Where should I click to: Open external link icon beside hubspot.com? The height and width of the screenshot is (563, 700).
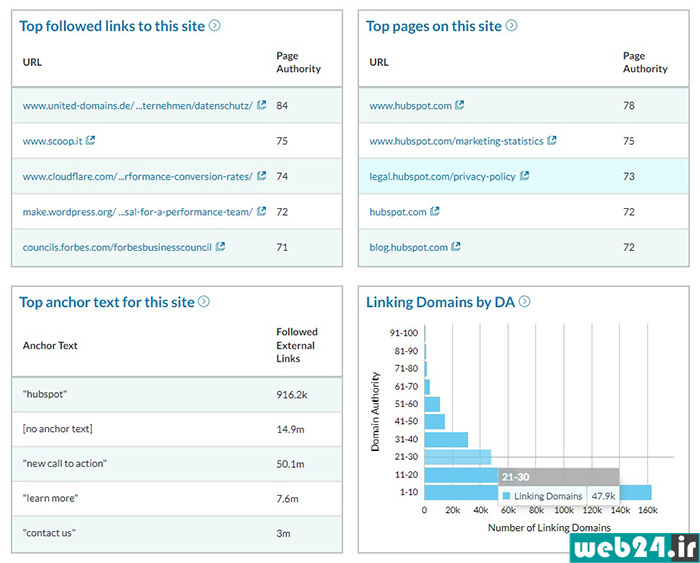(x=435, y=211)
